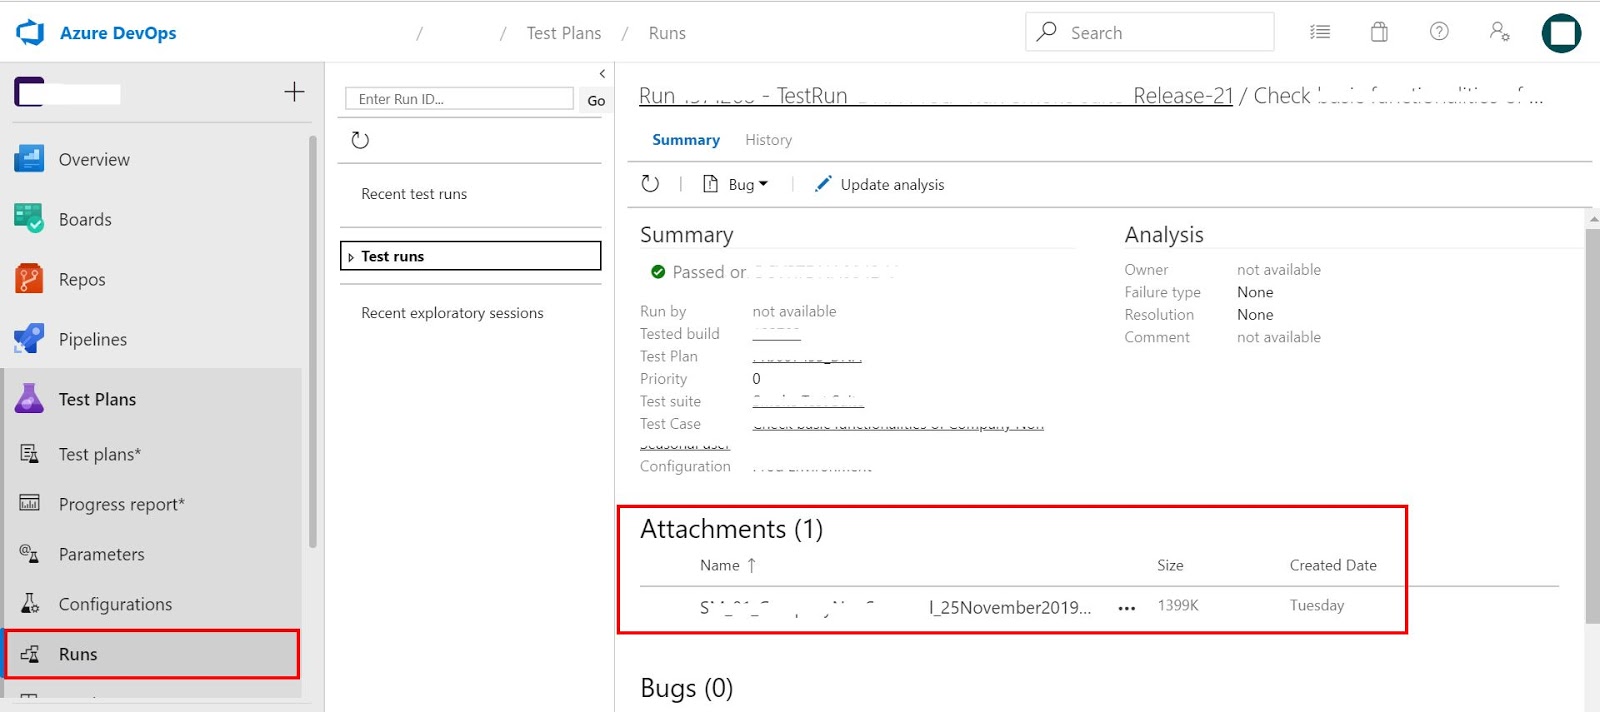Click the Parameters icon
Screen dimensions: 1600x712
tap(30, 553)
